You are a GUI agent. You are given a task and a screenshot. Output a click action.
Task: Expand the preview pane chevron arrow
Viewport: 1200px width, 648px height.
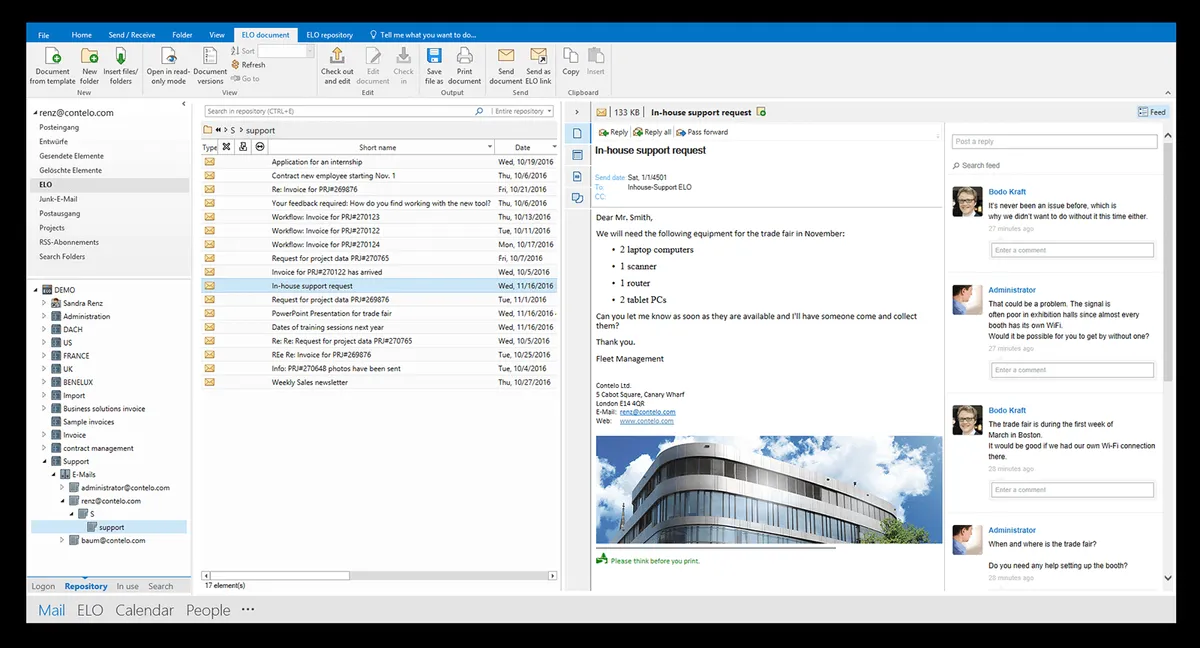[x=577, y=112]
